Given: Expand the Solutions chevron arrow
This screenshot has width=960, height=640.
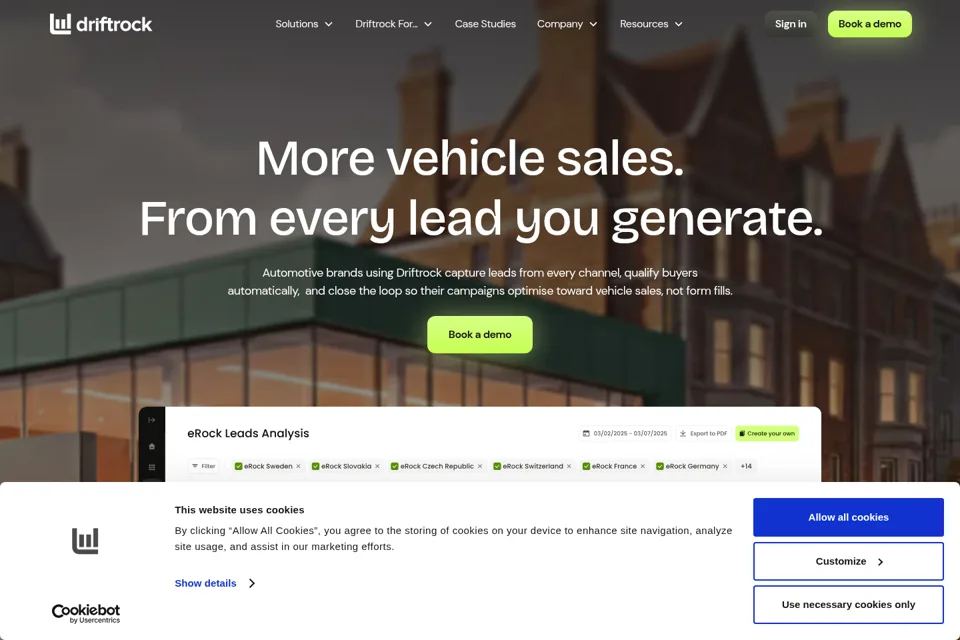Looking at the screenshot, I should (329, 24).
